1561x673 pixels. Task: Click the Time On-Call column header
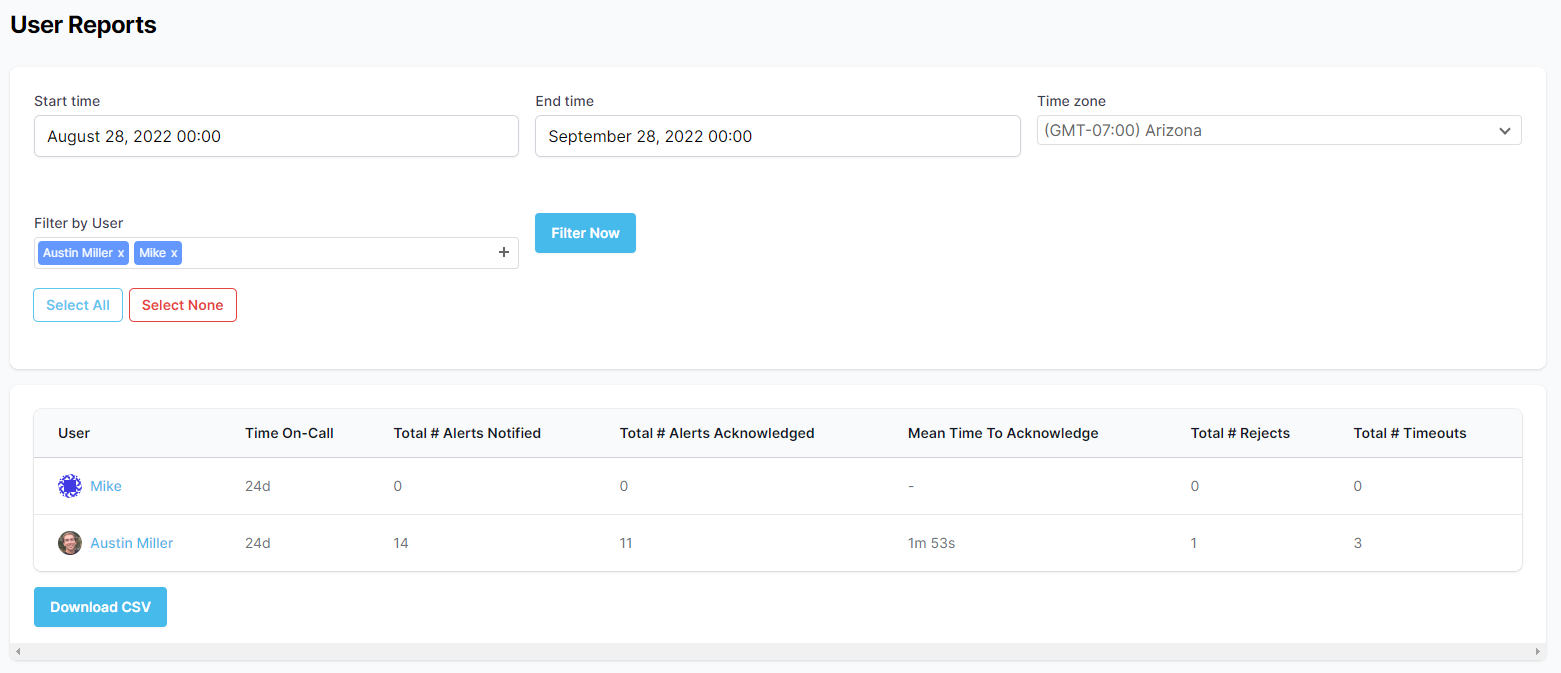coord(289,433)
